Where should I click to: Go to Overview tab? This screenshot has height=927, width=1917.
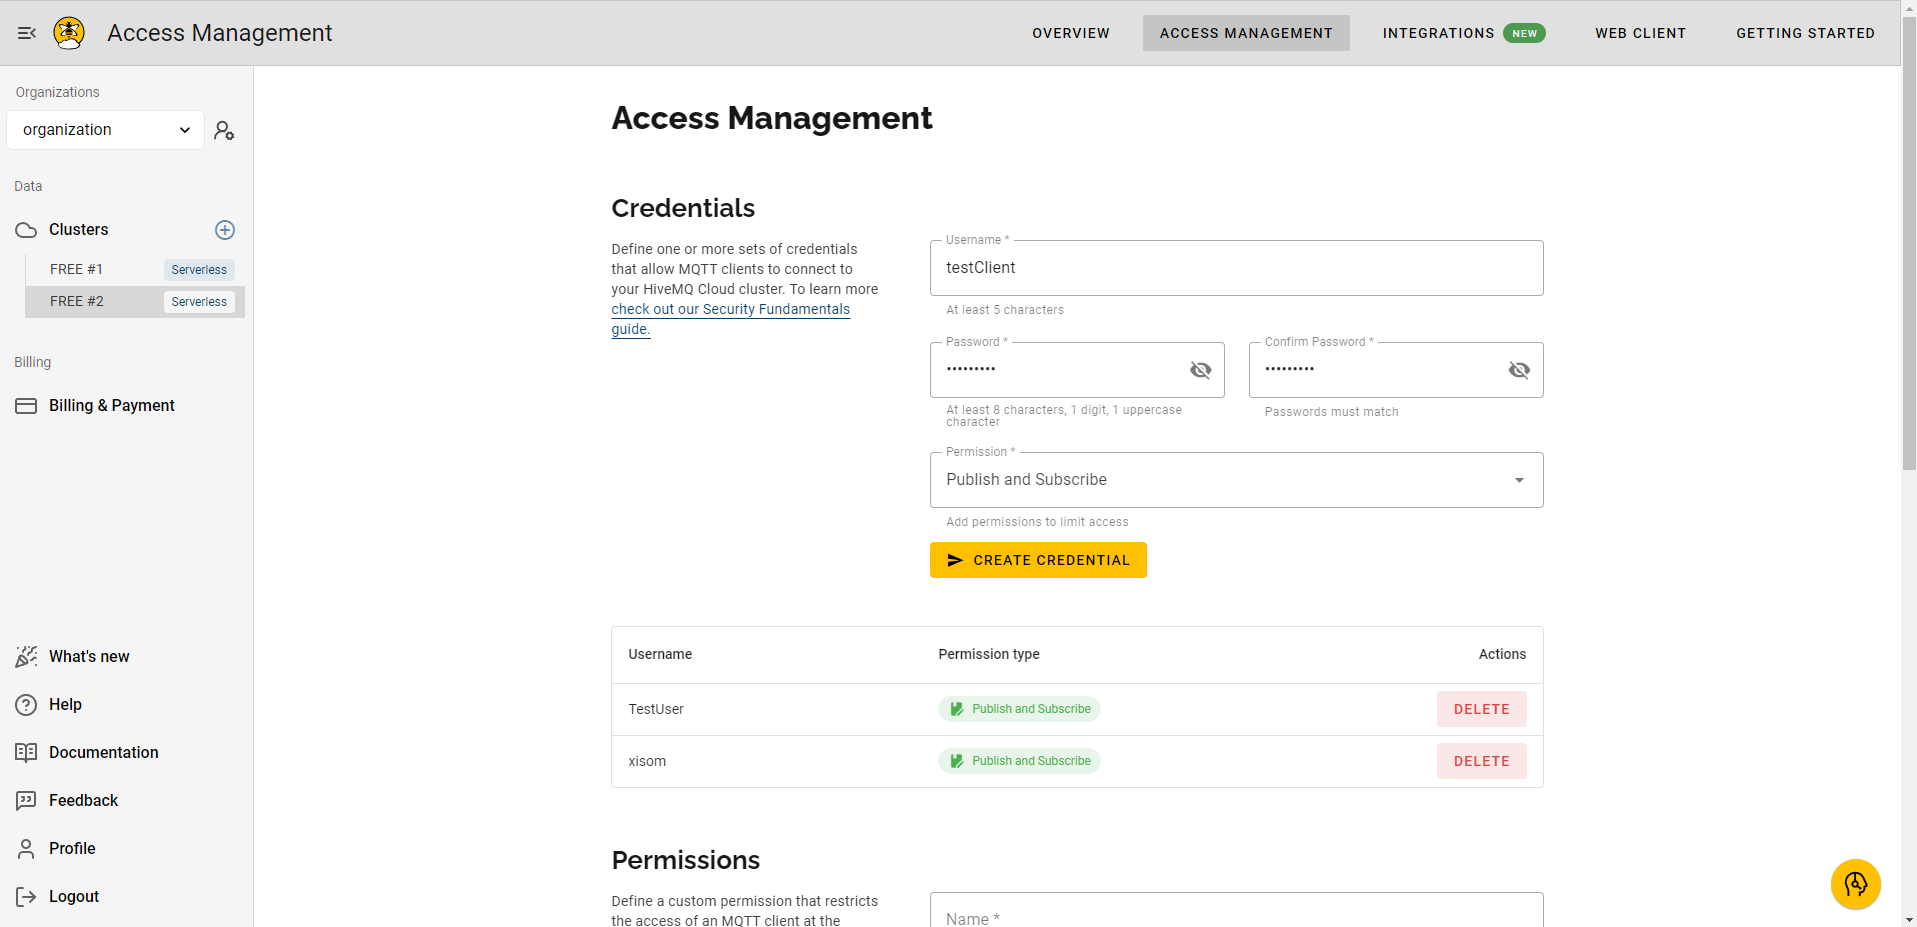1071,33
